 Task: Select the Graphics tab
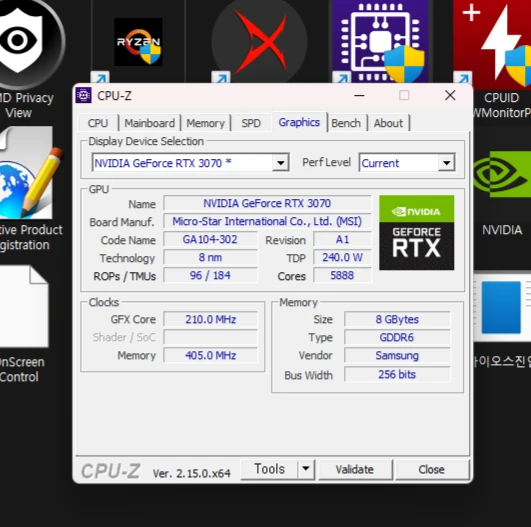pos(299,122)
